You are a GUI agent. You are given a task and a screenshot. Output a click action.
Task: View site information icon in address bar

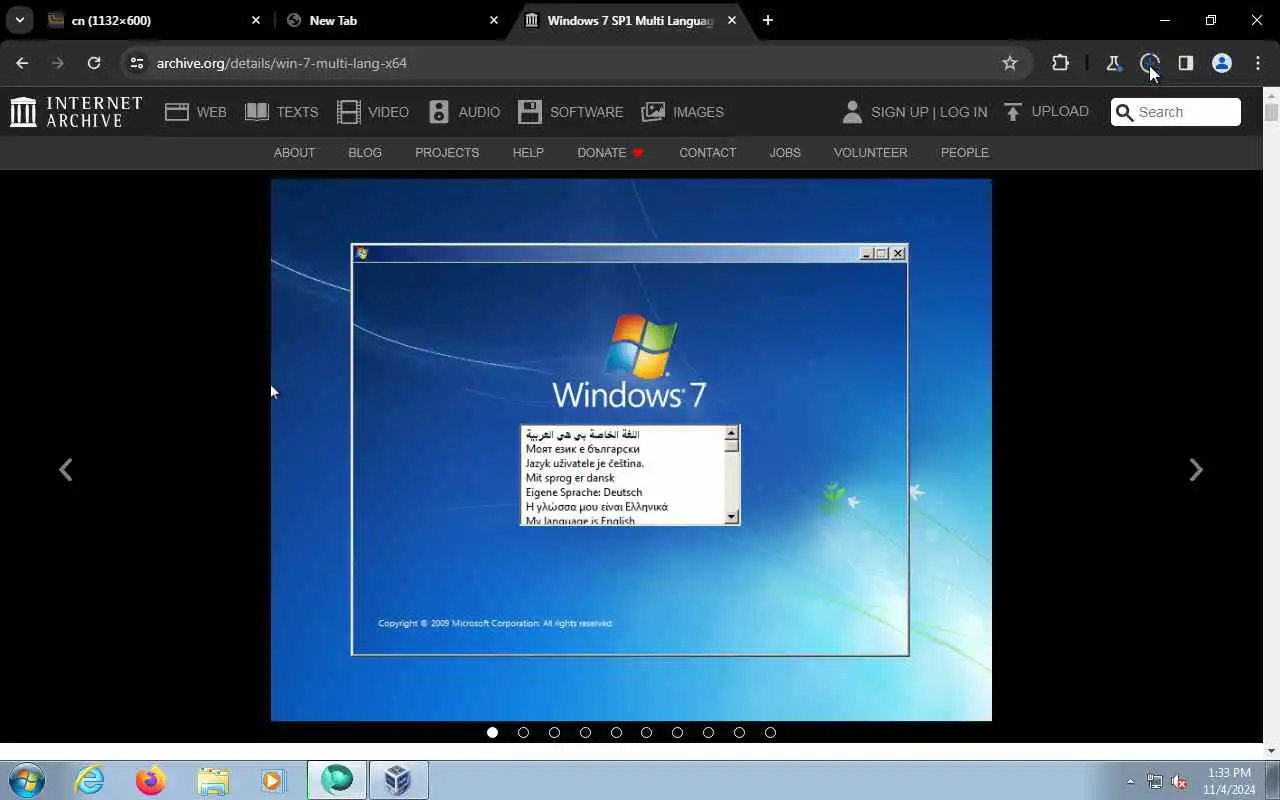pyautogui.click(x=137, y=63)
